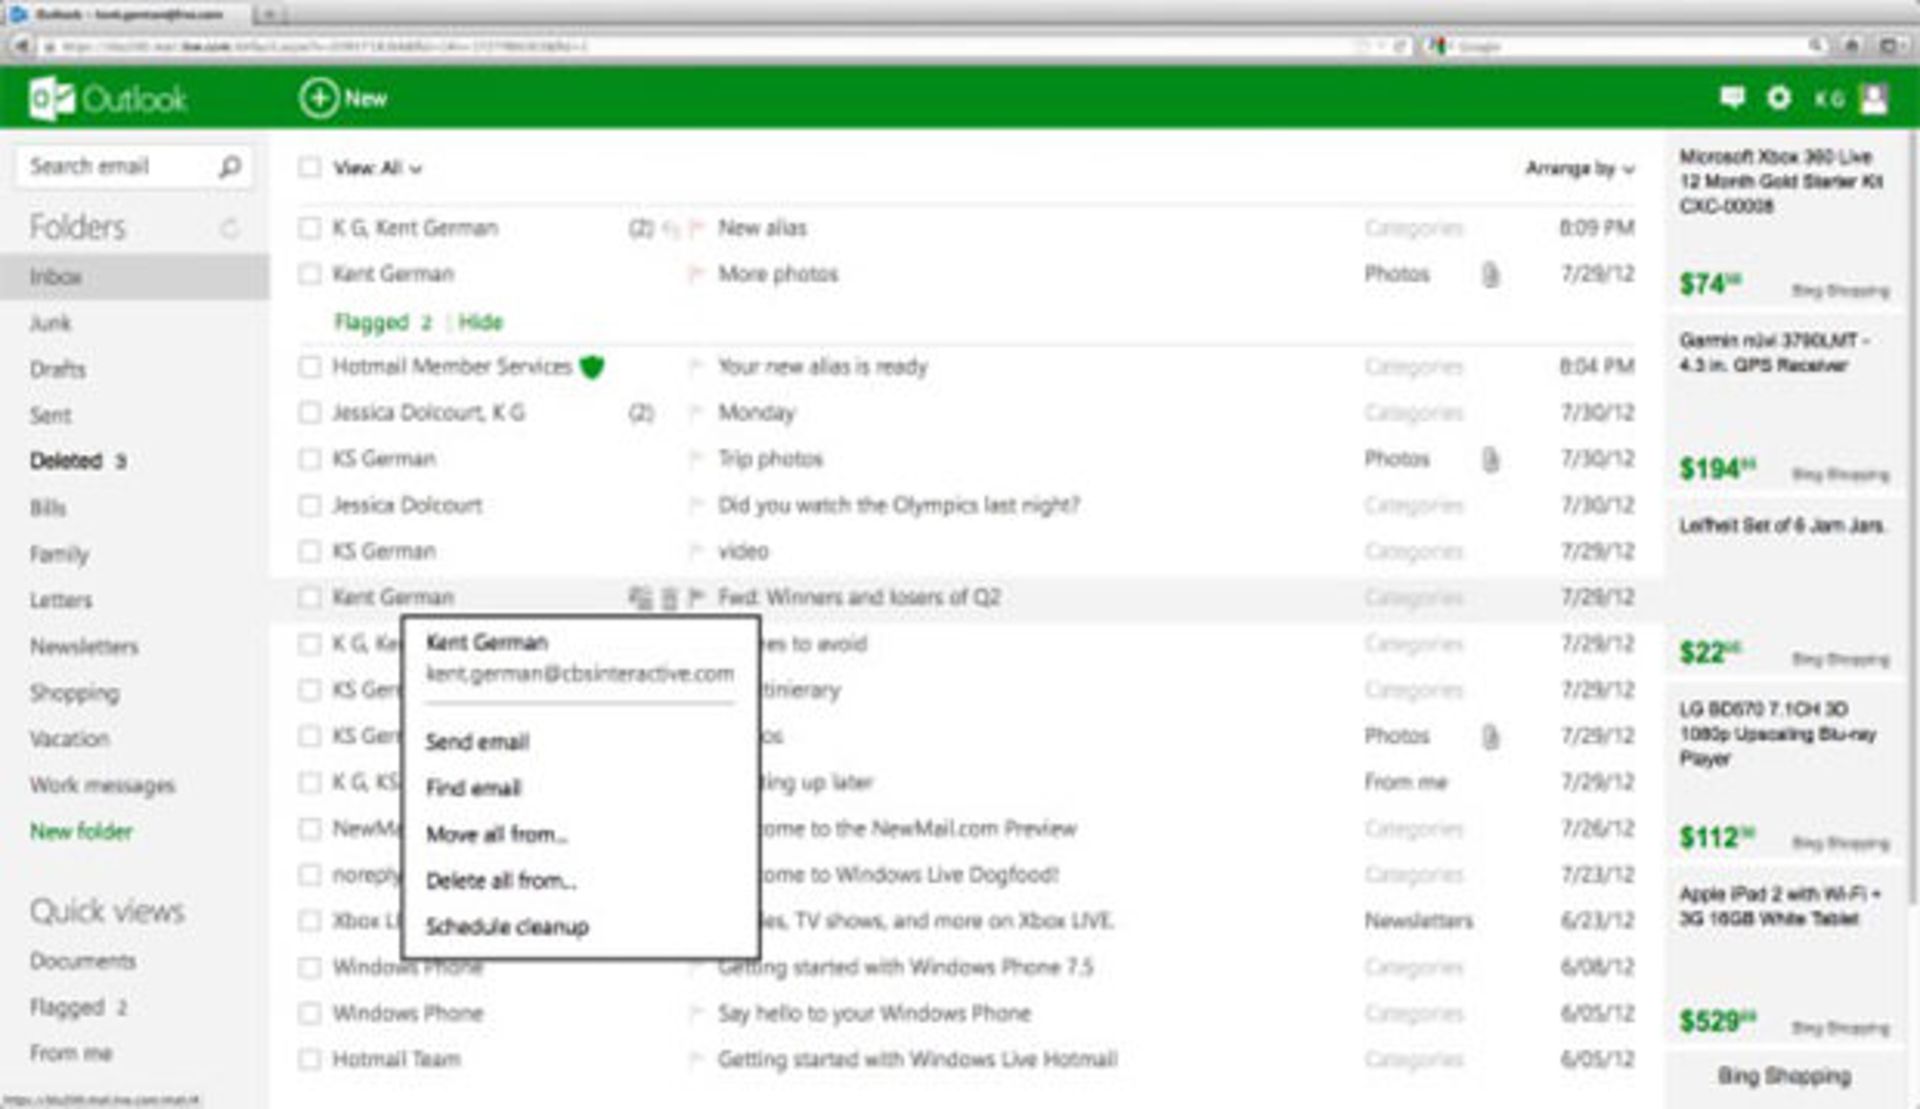Check the select-all checkbox beside View All

[x=310, y=168]
